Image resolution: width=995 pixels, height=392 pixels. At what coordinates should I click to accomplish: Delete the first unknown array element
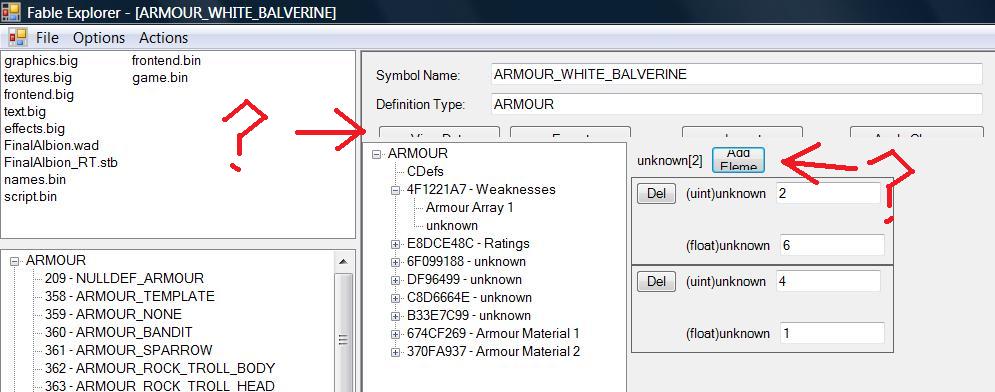(656, 193)
